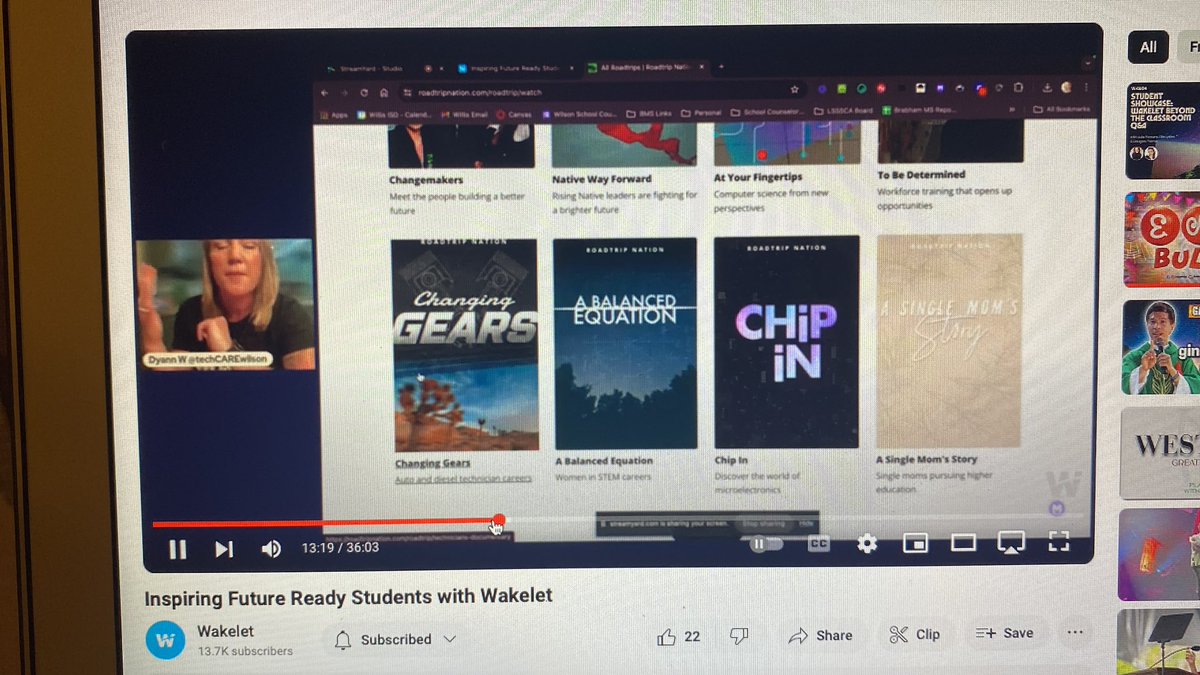Open Personal bookmarks folder
Screen dimensions: 1200x675
click(701, 113)
